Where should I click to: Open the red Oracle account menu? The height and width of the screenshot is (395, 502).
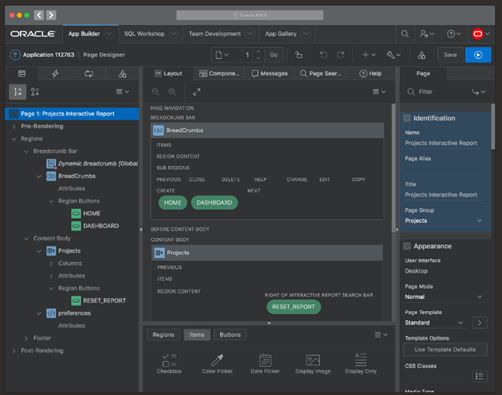(481, 34)
